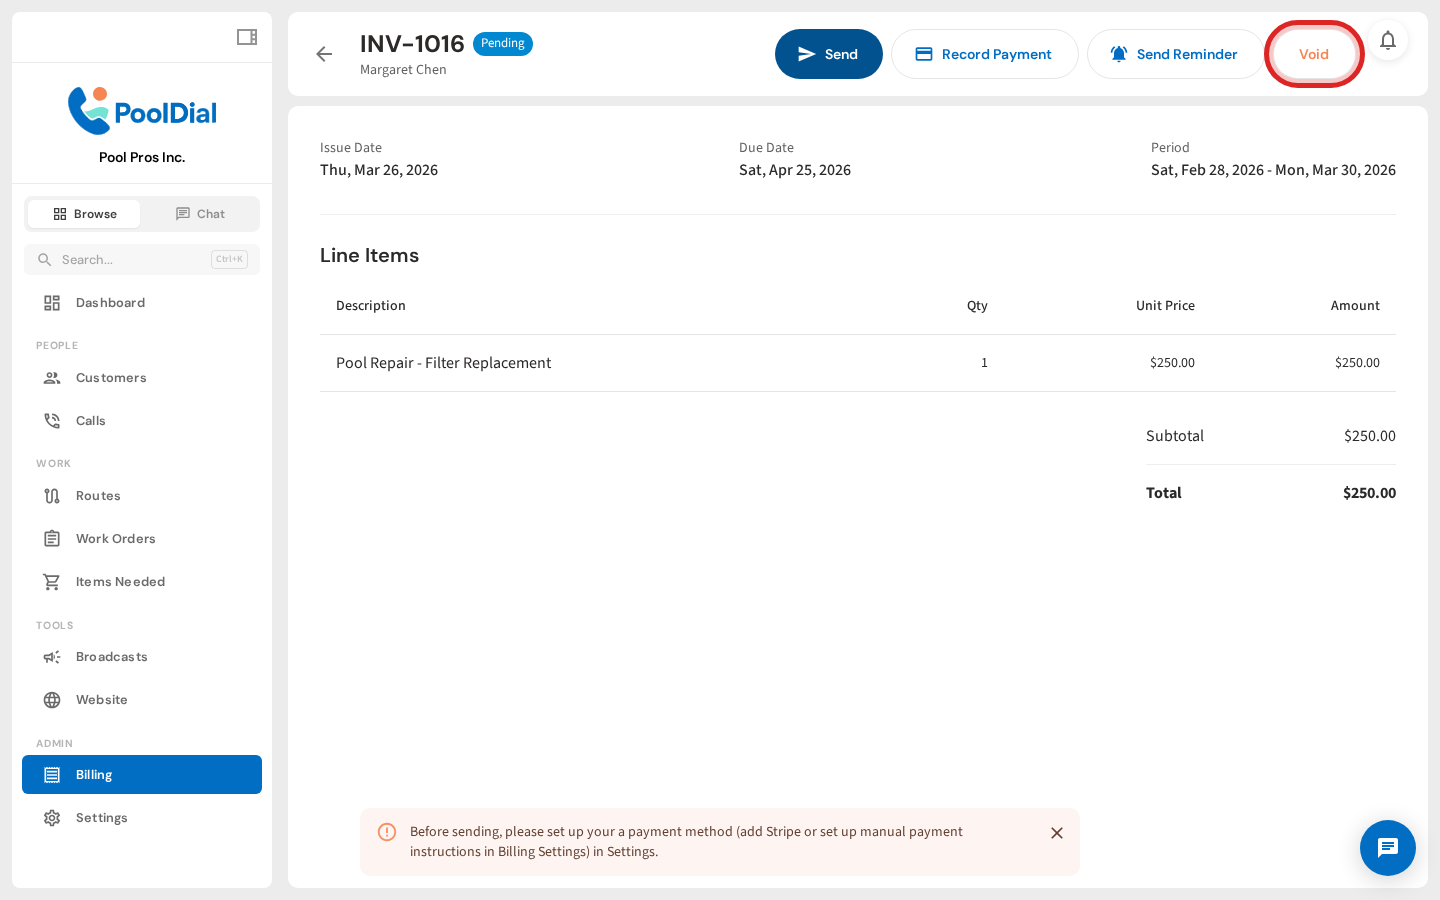This screenshot has height=900, width=1440.
Task: Open notifications with the bell icon
Action: [1388, 41]
